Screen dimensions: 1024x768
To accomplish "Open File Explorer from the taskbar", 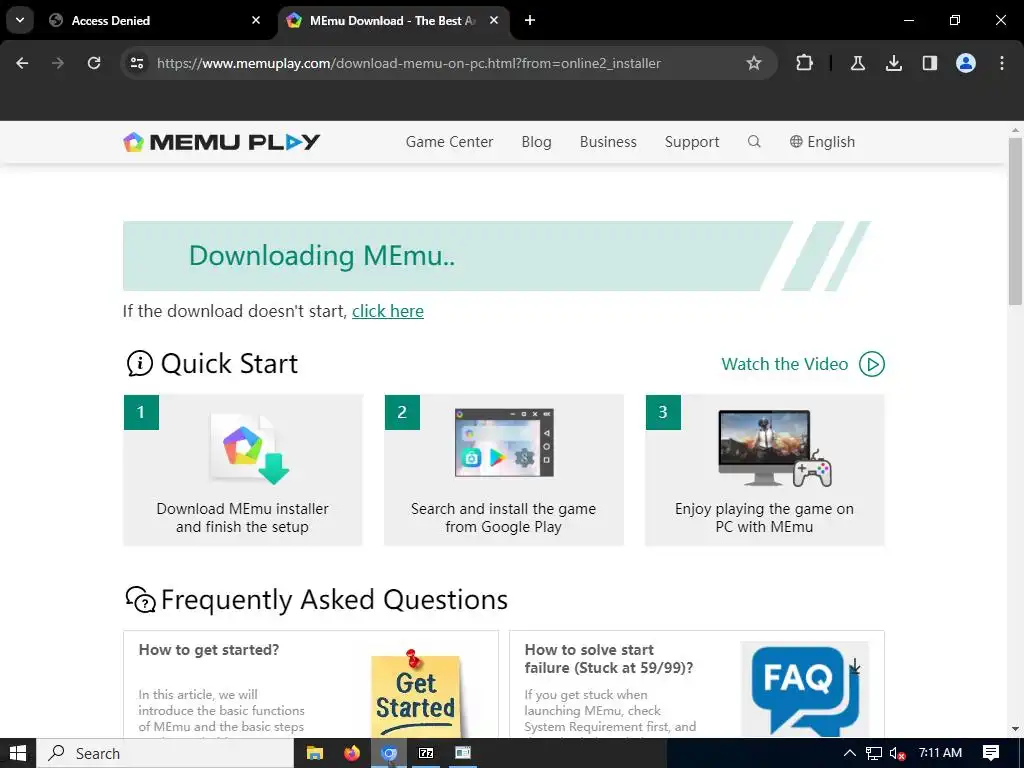I will tap(315, 753).
